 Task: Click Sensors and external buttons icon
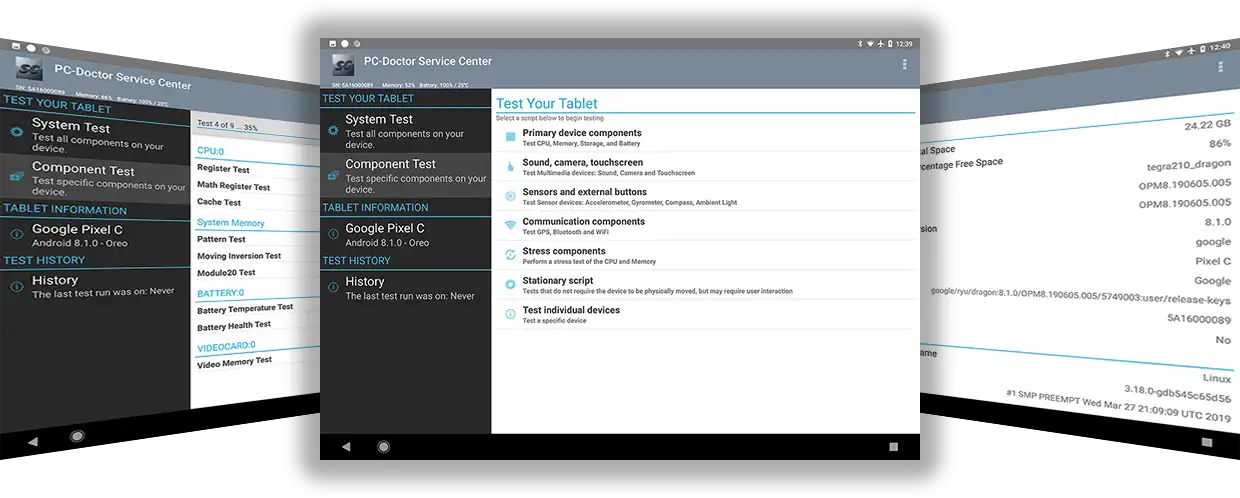[510, 196]
